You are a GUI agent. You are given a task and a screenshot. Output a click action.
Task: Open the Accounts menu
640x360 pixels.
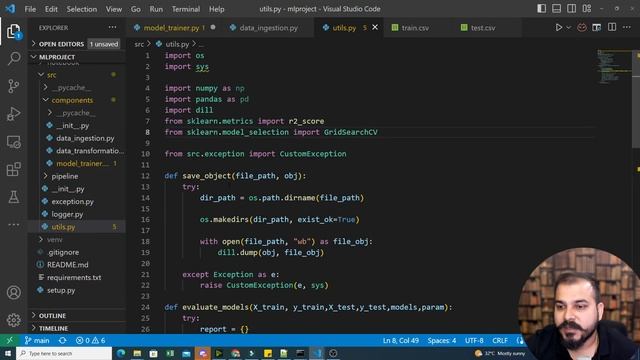pos(13,292)
